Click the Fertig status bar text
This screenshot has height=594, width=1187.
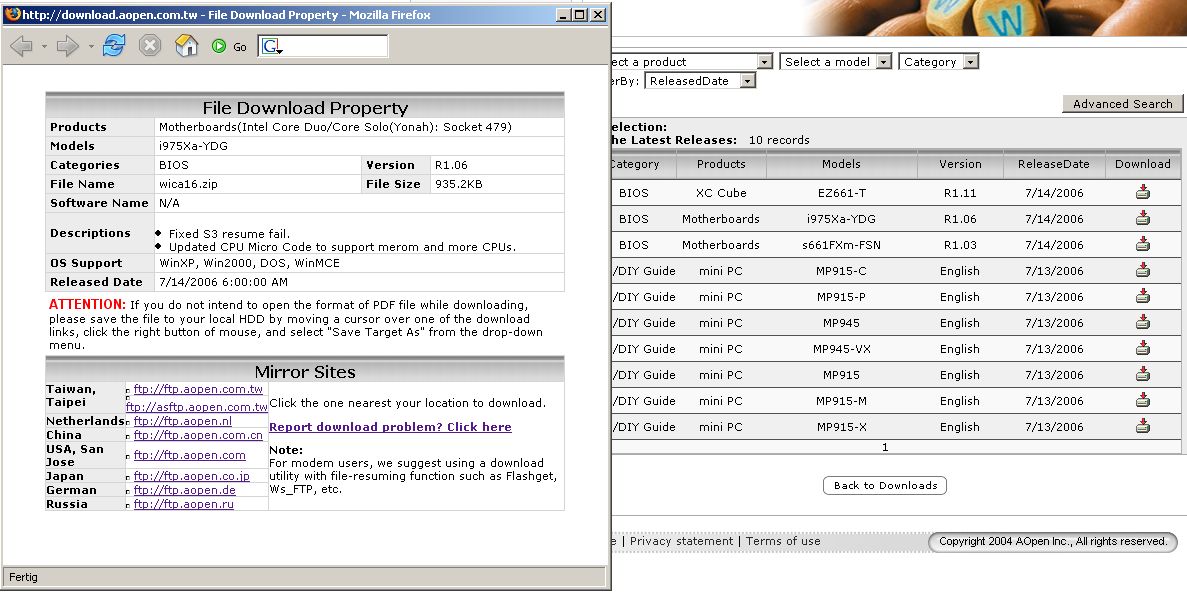[x=23, y=577]
